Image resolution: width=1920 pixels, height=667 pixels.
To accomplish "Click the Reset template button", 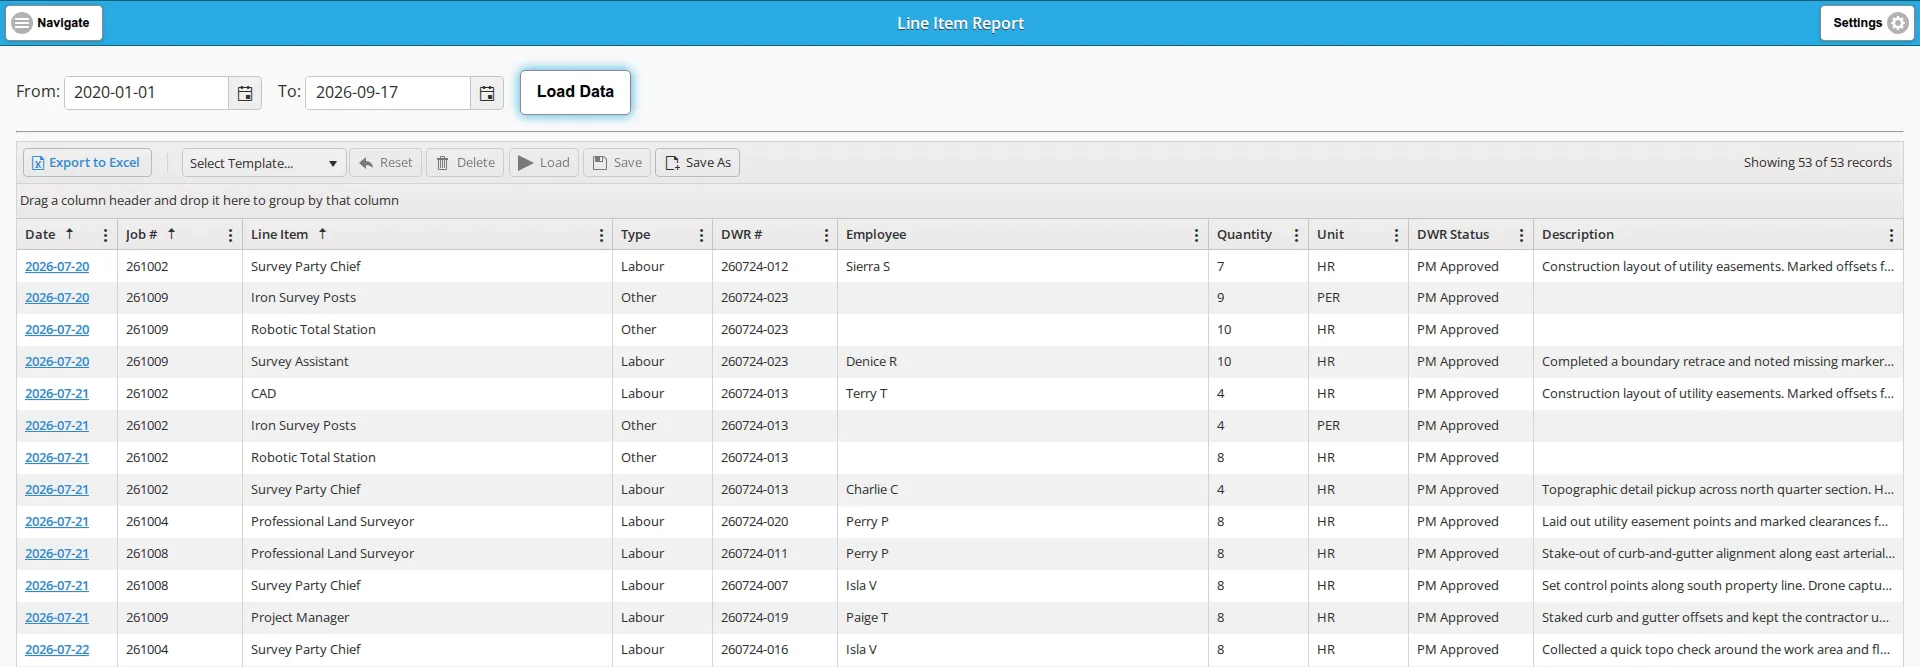I will click(x=386, y=163).
